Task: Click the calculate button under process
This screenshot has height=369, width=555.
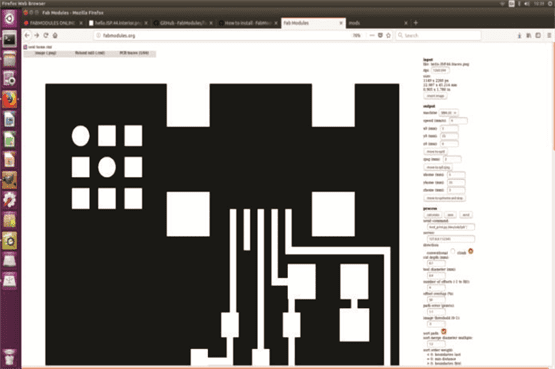Action: tap(433, 215)
